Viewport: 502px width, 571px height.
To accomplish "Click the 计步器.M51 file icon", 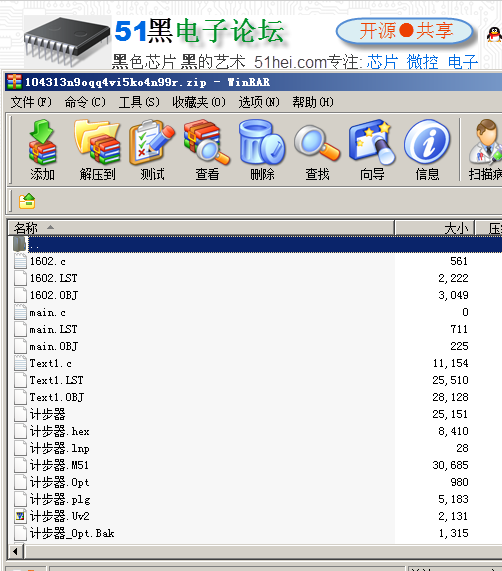I will click(20, 465).
